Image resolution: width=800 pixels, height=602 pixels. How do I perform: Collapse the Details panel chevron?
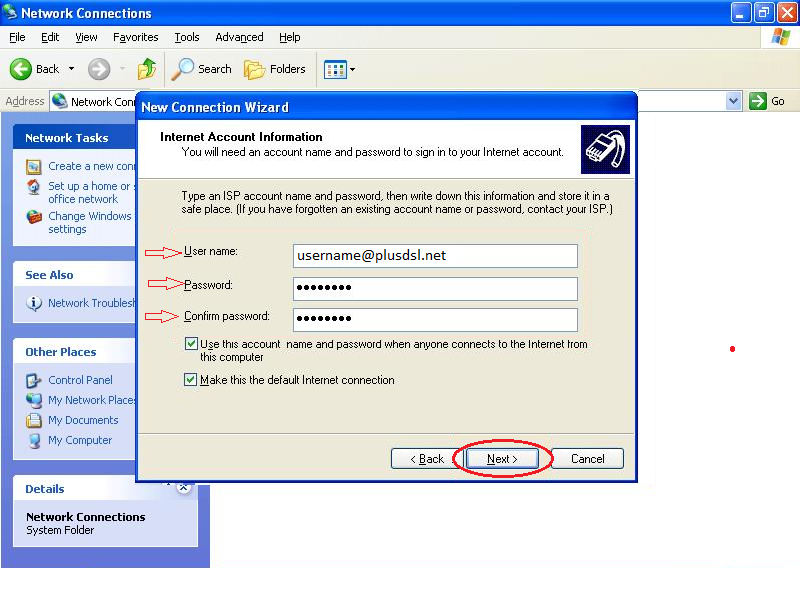click(184, 488)
